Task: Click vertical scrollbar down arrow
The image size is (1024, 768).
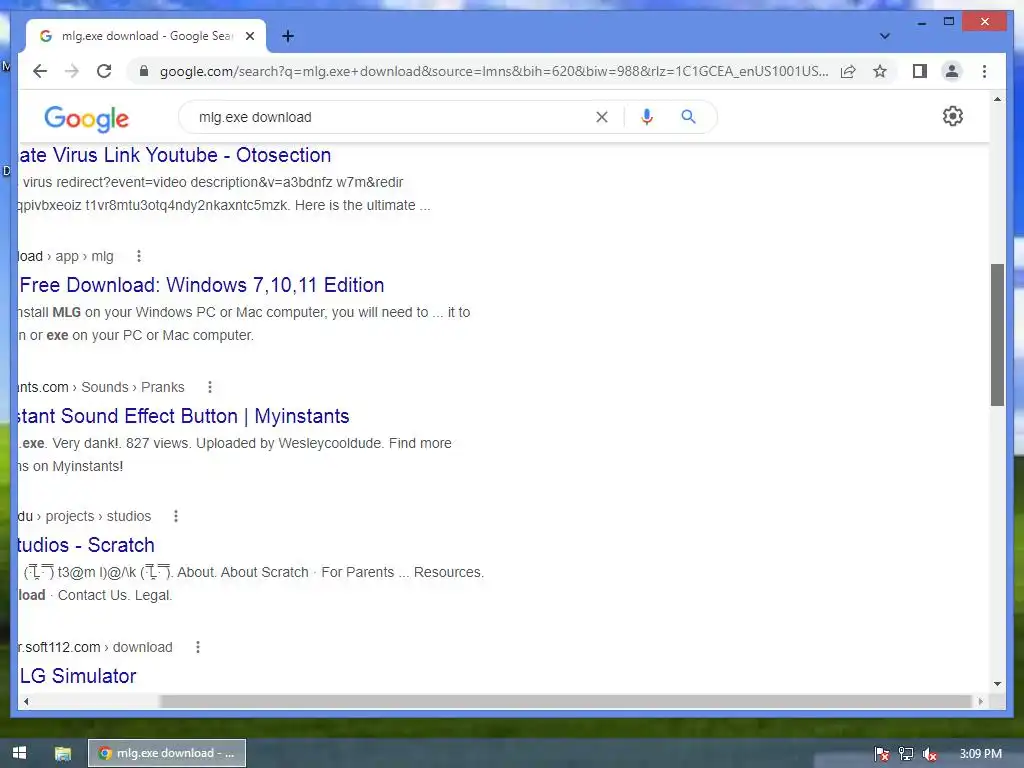Action: pos(997,684)
